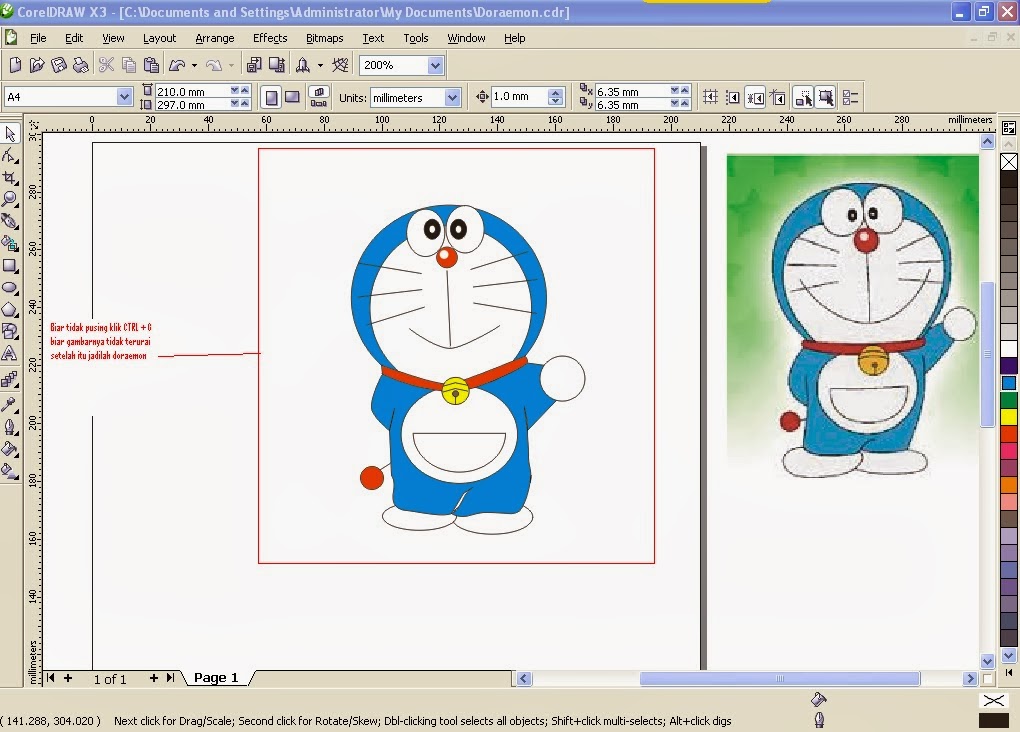1020x732 pixels.
Task: Select the Interactive Fill tool
Action: 10,471
